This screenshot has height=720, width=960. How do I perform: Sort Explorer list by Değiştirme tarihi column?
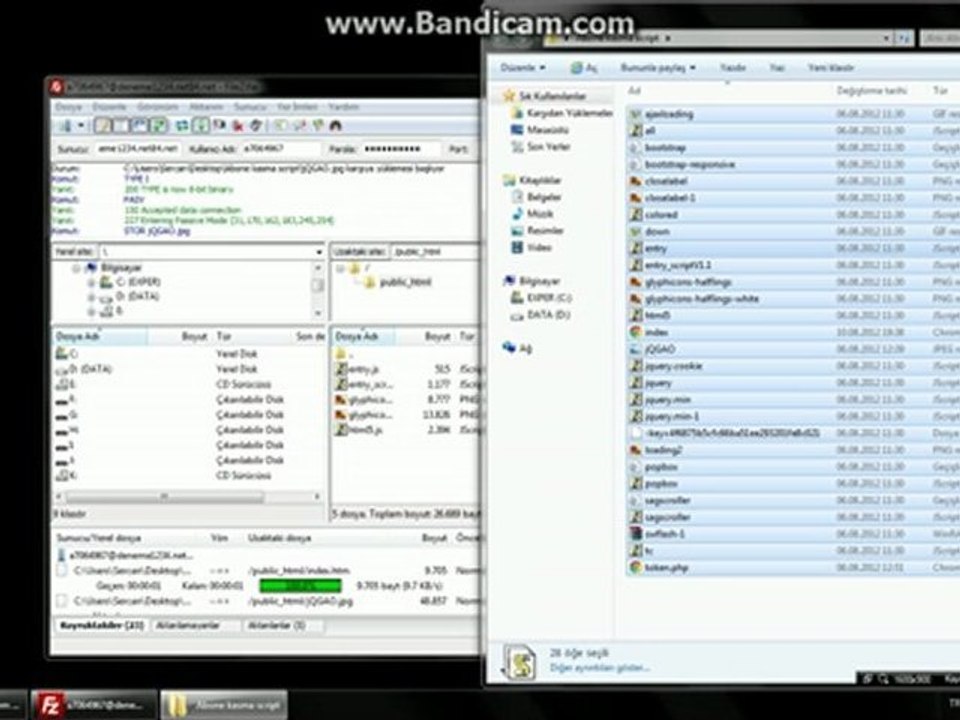871,91
